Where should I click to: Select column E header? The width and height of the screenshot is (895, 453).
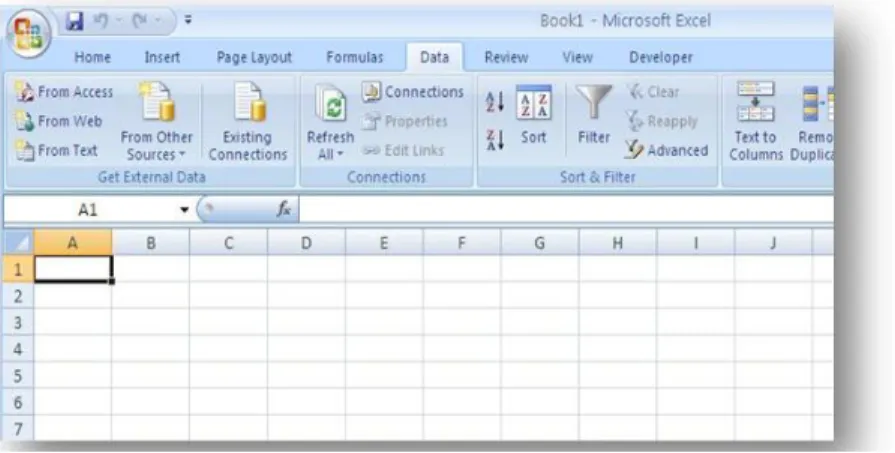pos(384,243)
